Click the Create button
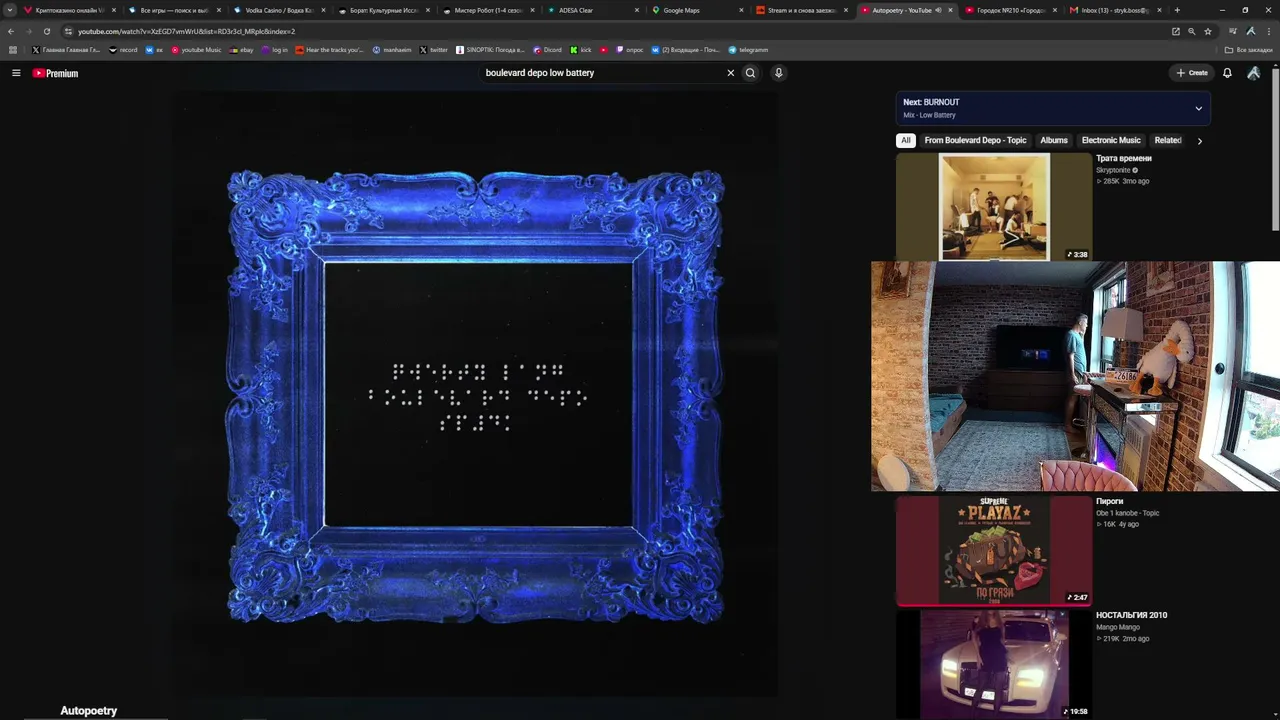 pyautogui.click(x=1192, y=73)
